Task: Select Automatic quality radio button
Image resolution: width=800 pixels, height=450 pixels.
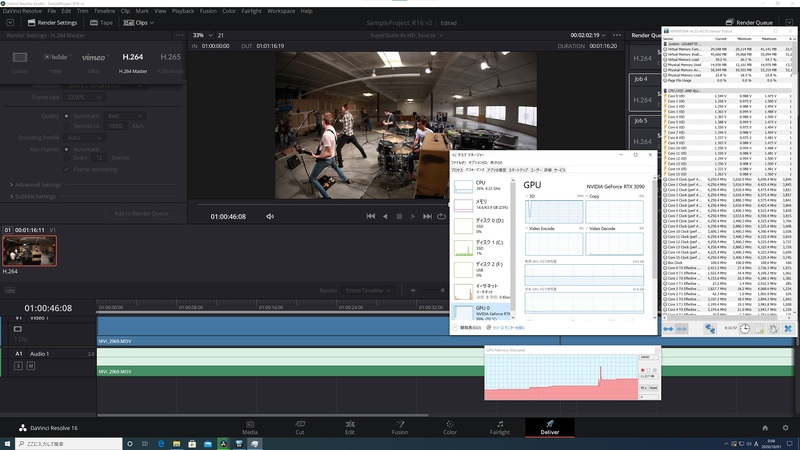Action: tap(66, 116)
